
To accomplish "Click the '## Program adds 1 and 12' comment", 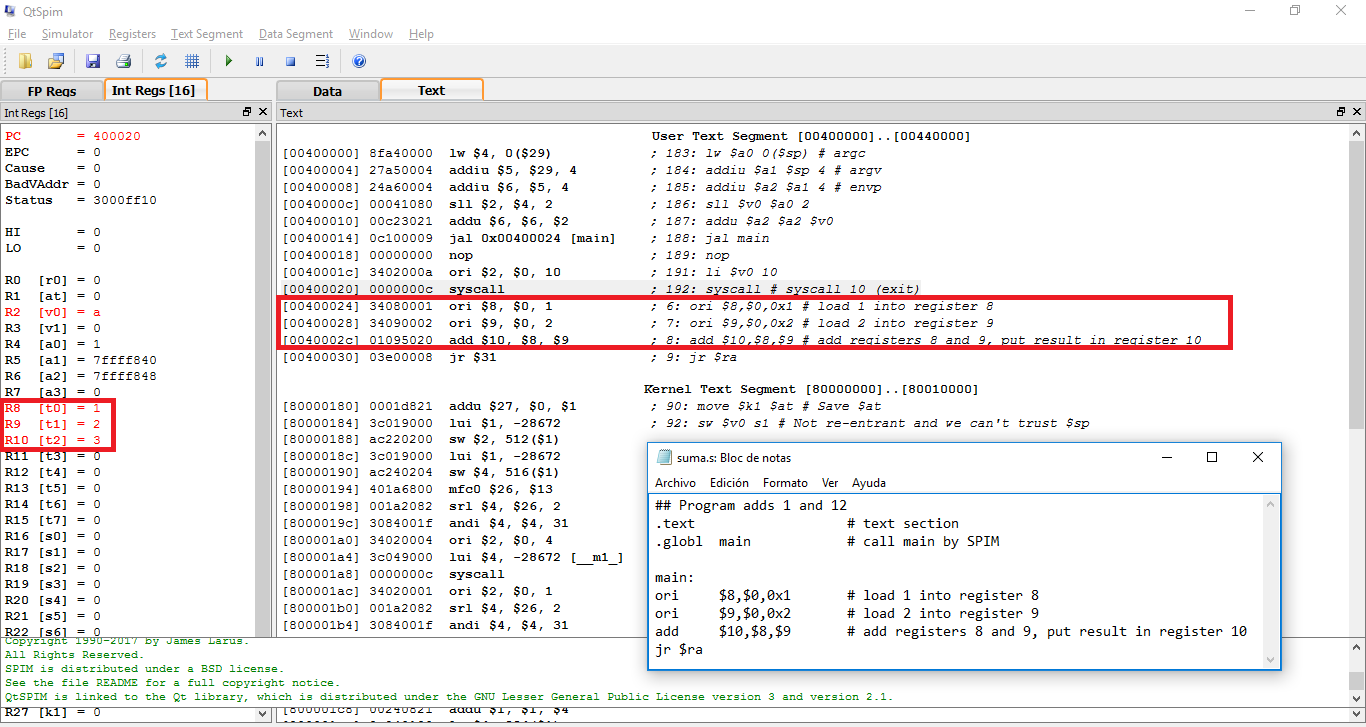I will click(x=751, y=505).
